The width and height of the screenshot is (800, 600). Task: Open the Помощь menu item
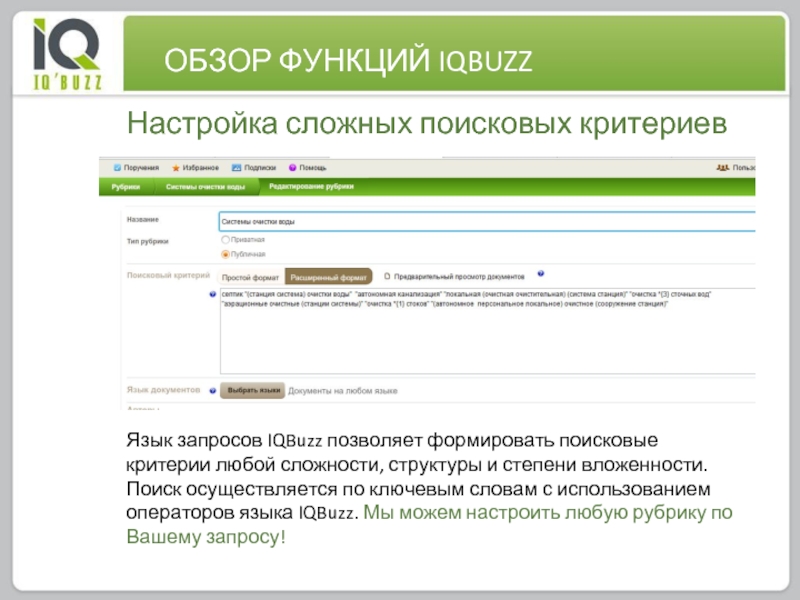tap(308, 167)
